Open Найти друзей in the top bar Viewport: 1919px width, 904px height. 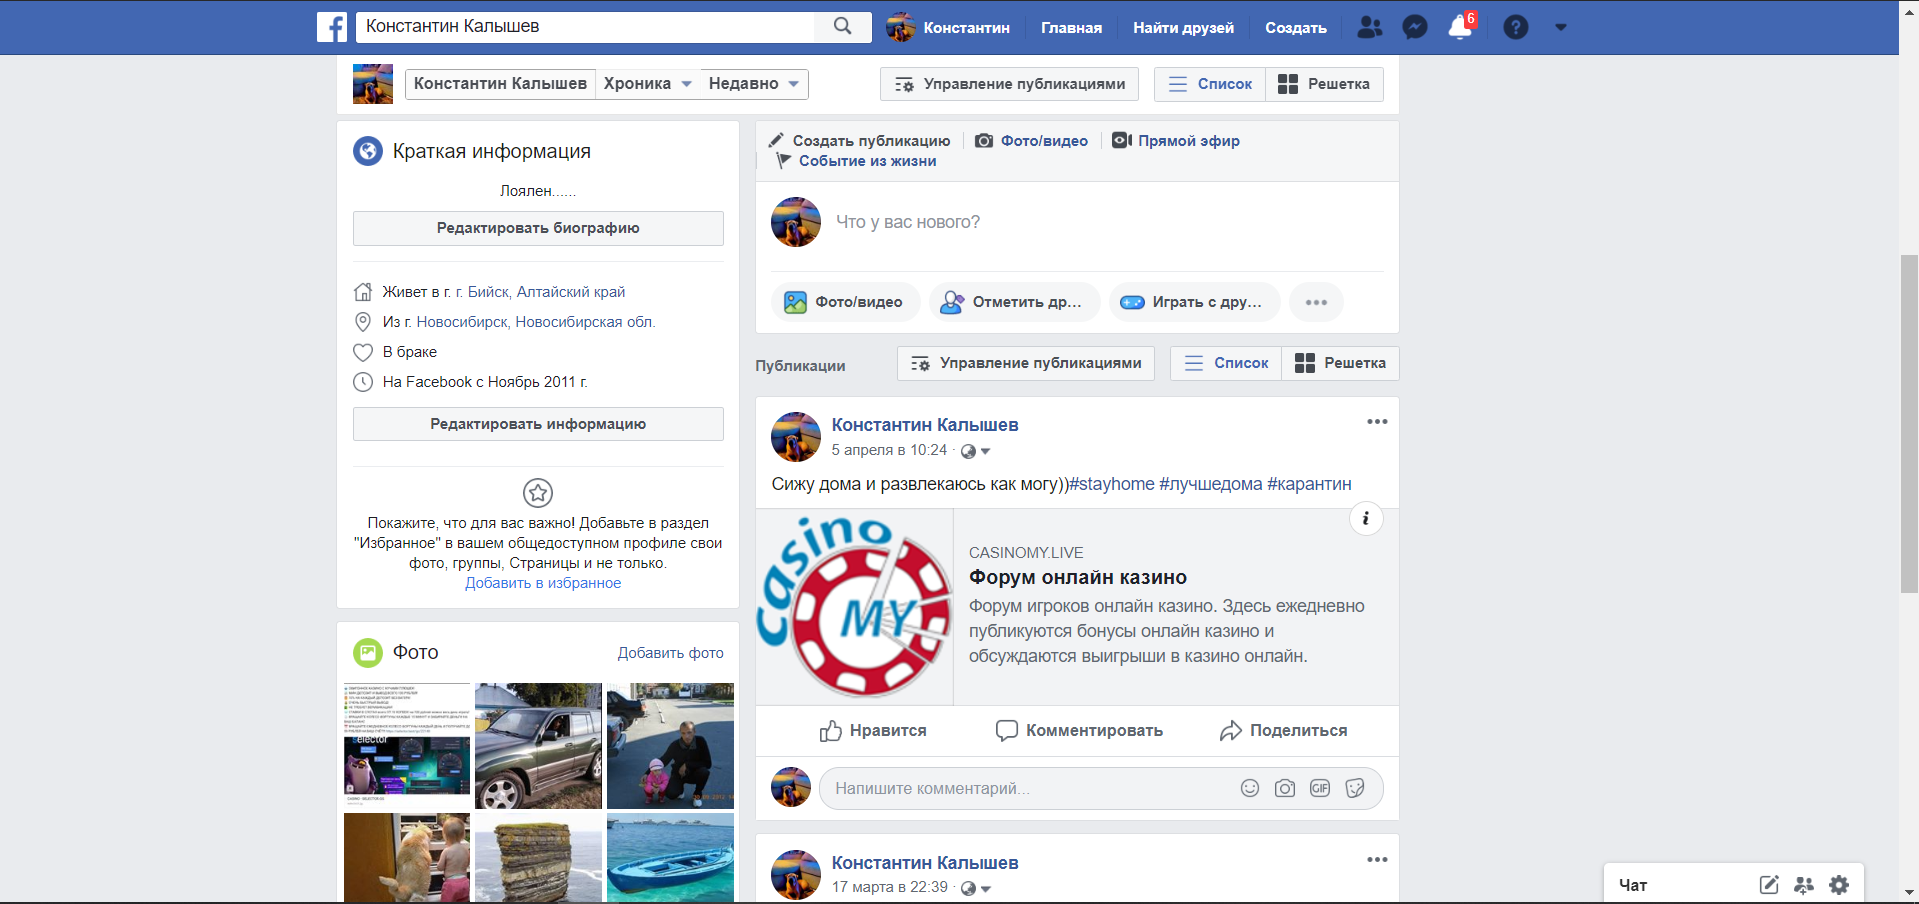(1183, 28)
